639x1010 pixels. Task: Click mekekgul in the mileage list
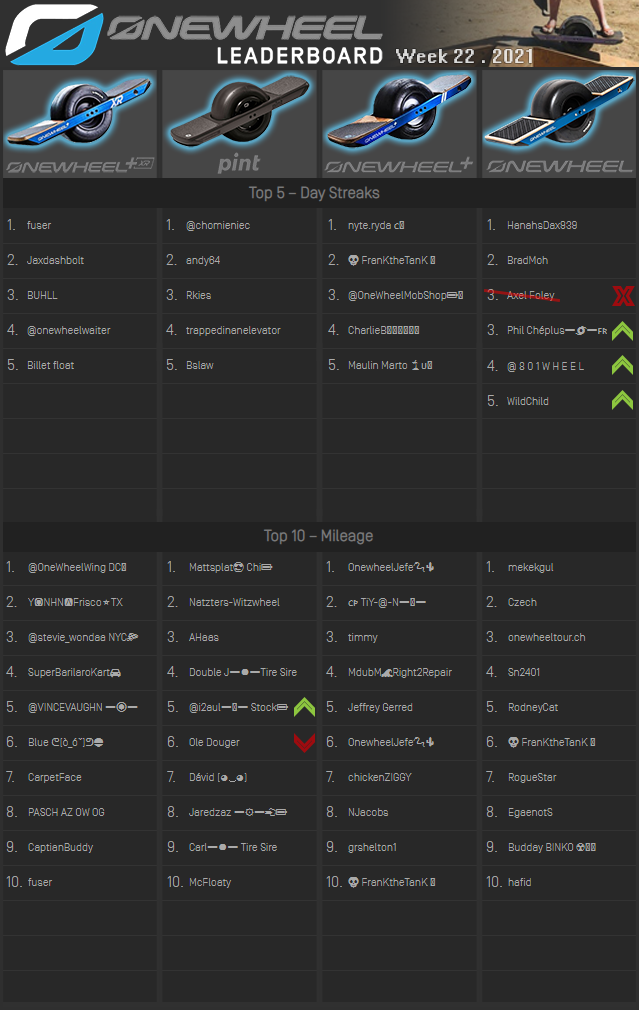(x=531, y=568)
